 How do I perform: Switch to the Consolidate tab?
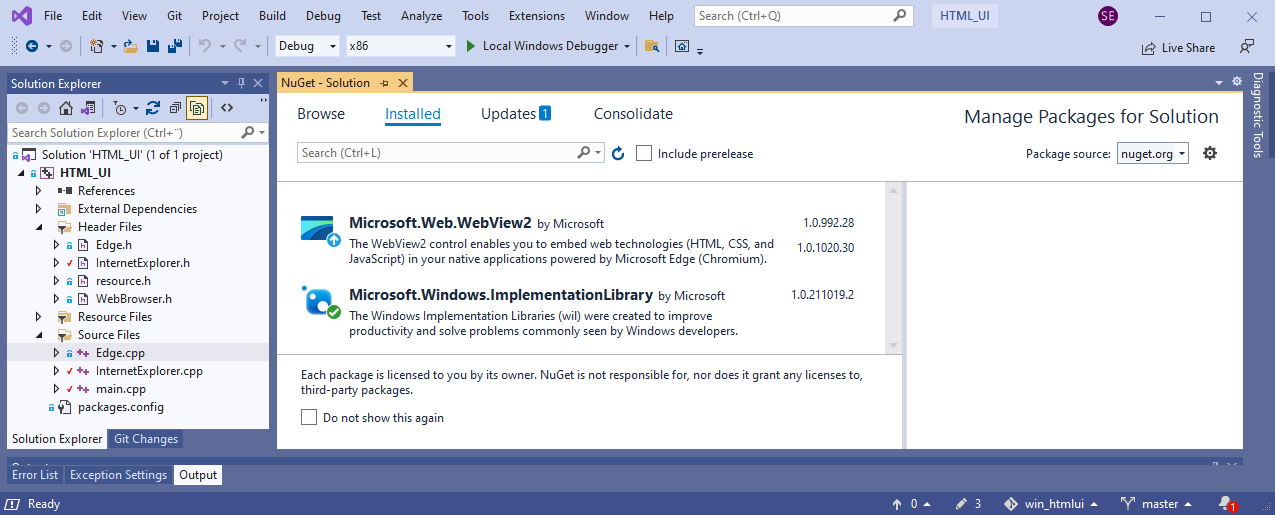633,114
